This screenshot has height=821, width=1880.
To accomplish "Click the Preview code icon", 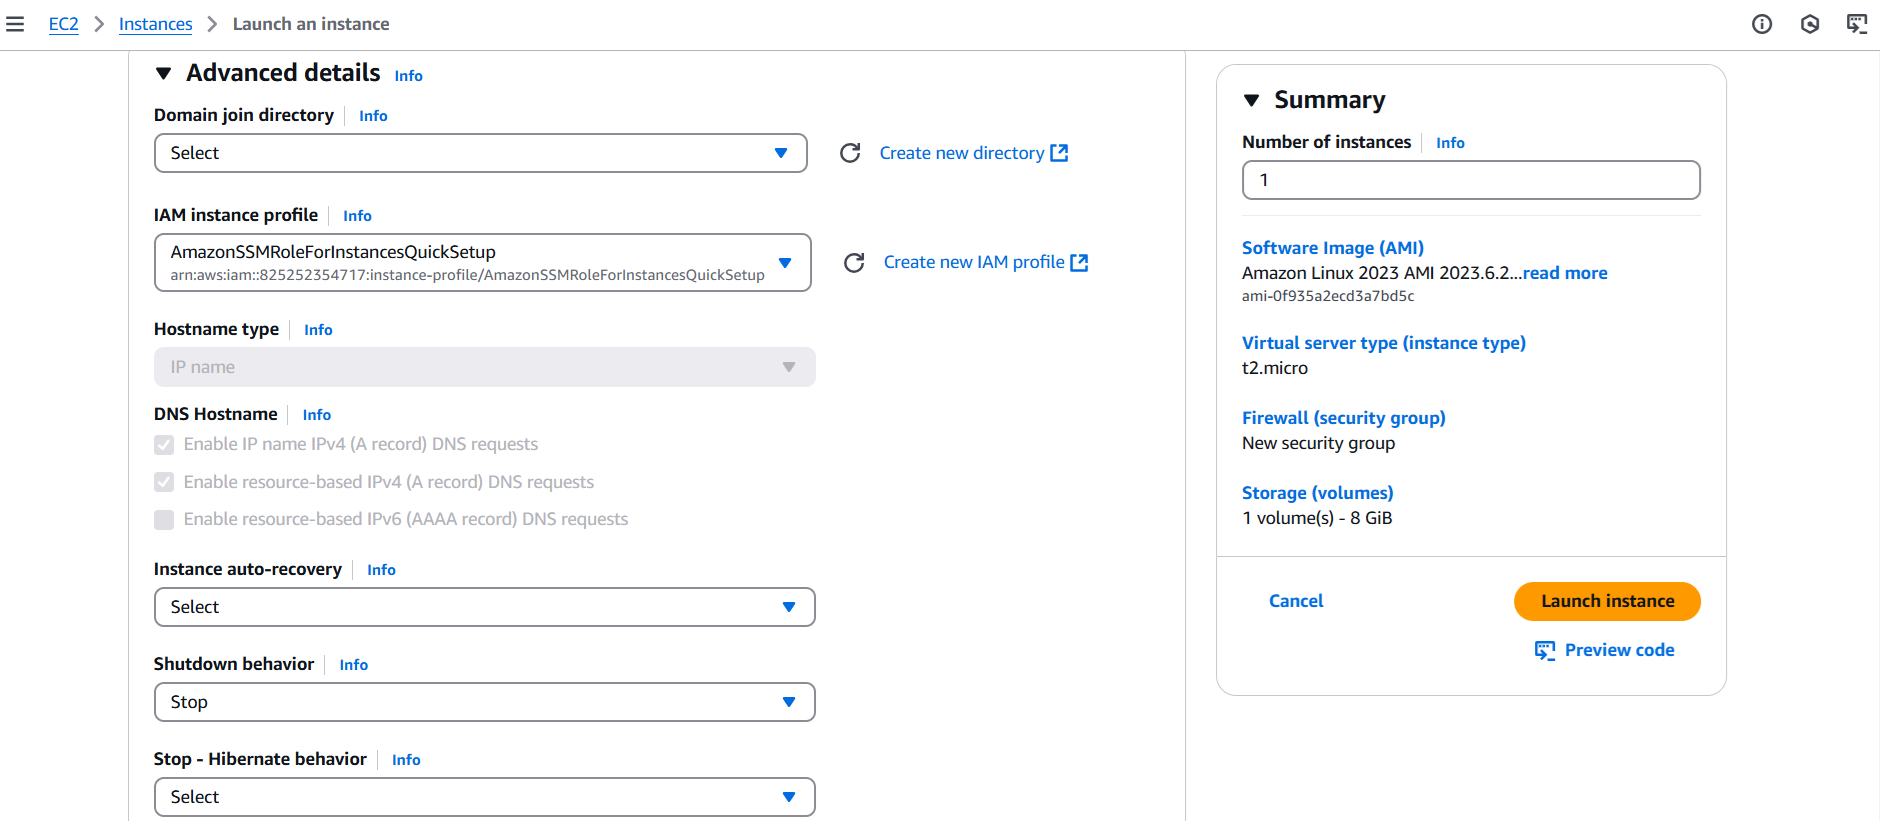I will (1545, 651).
